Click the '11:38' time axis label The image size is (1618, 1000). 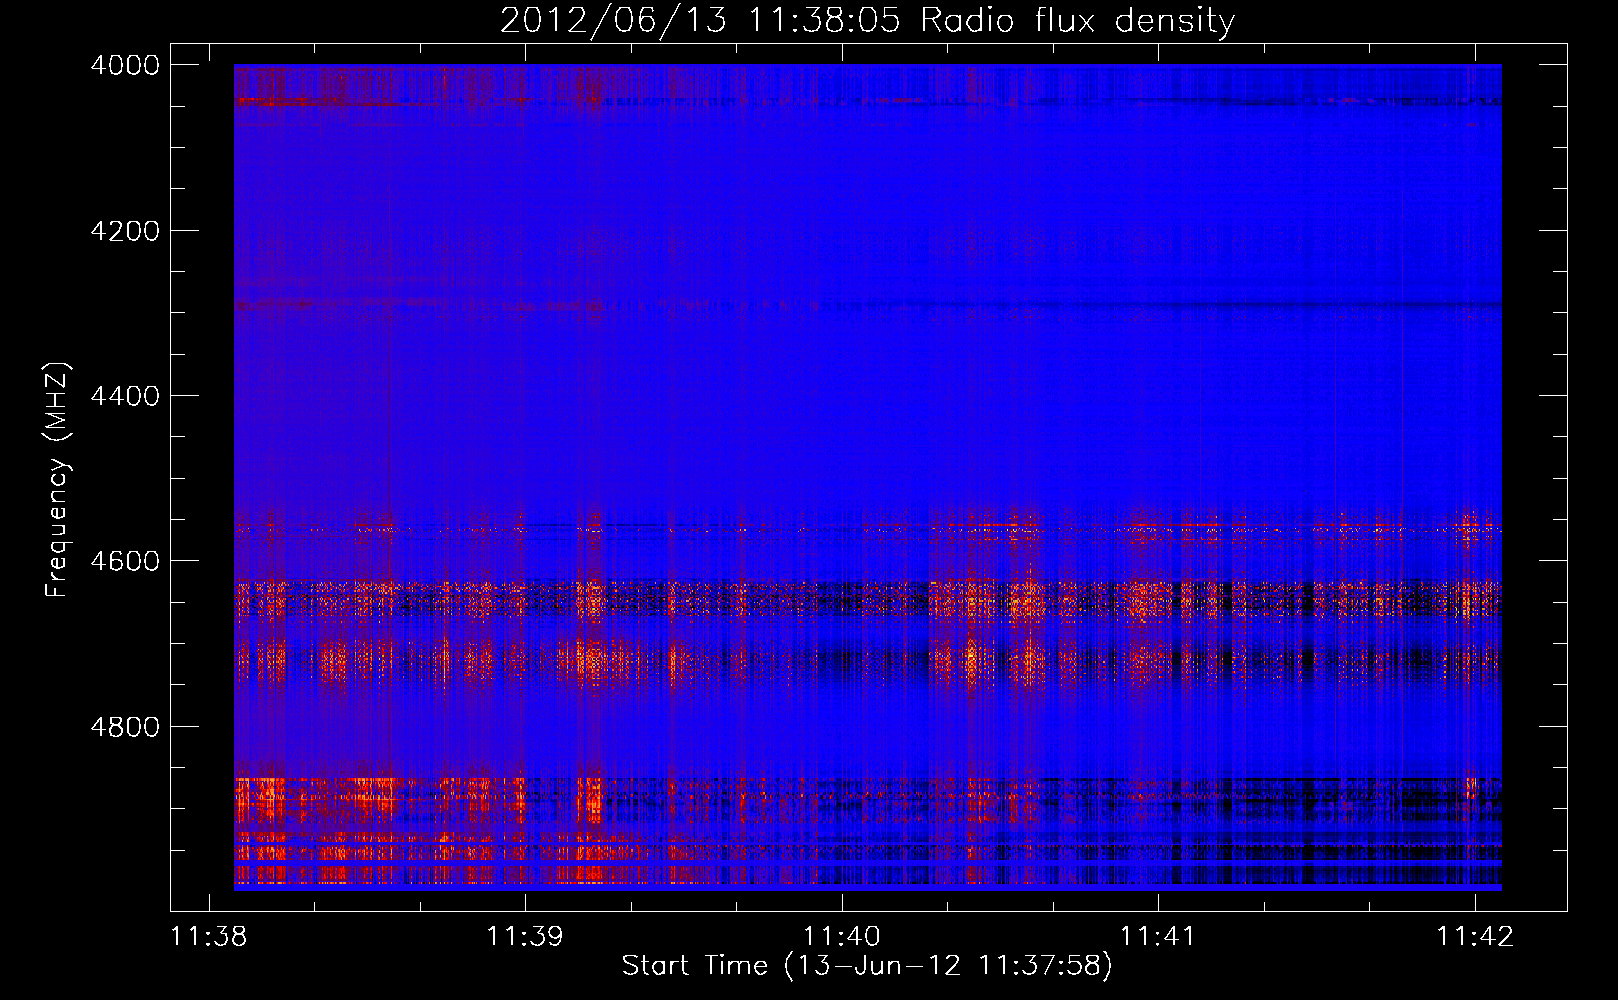[x=209, y=936]
